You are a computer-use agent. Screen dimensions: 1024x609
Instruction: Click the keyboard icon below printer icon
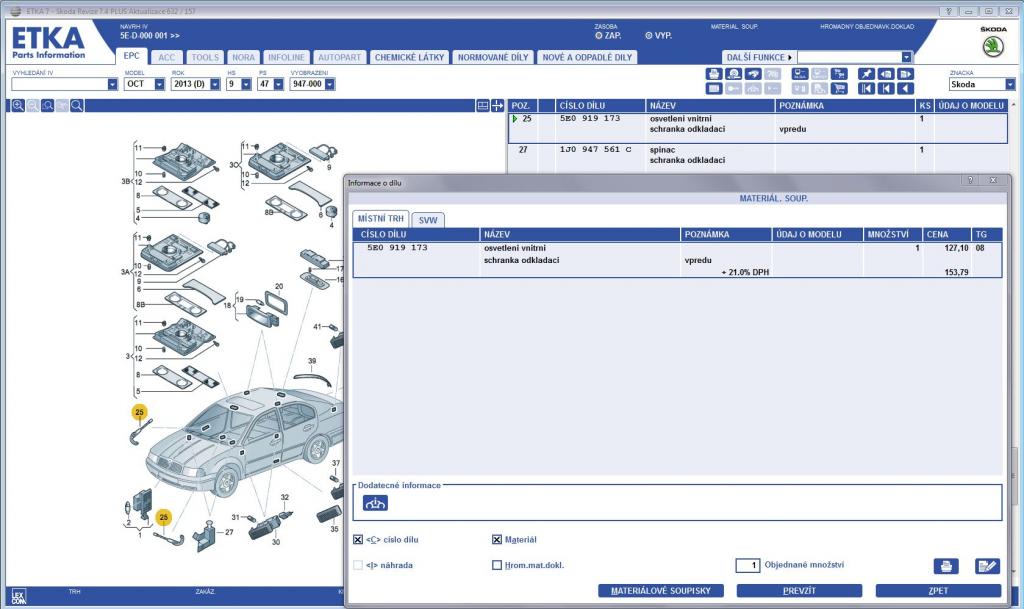pos(714,89)
